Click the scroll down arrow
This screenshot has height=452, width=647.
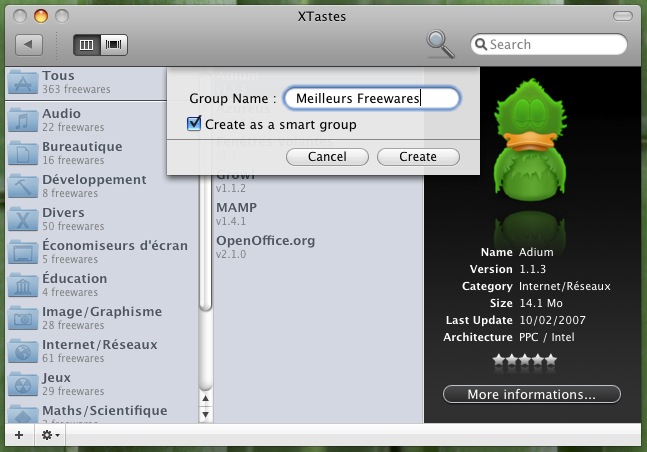[205, 414]
